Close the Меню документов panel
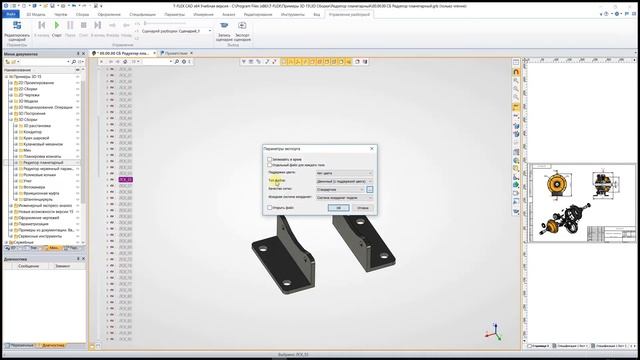 coord(84,53)
